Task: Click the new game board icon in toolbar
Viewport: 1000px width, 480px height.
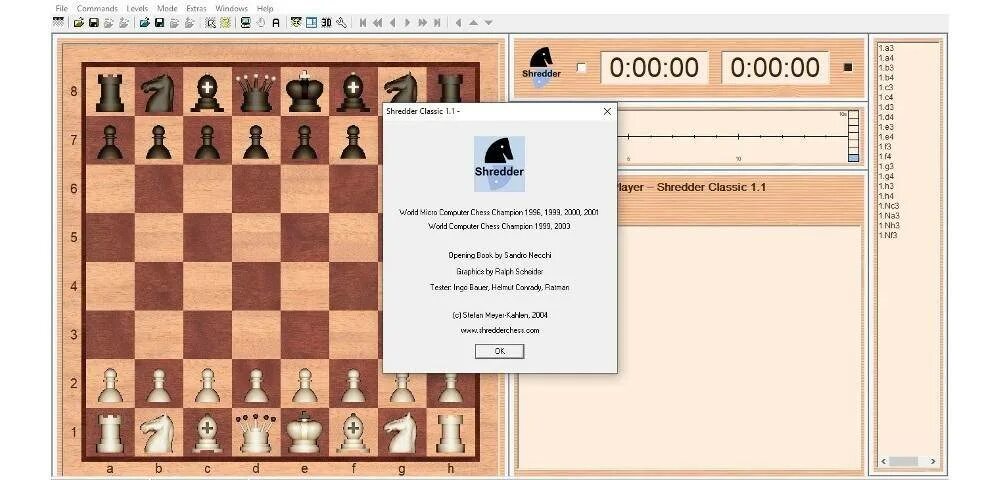Action: 58,23
